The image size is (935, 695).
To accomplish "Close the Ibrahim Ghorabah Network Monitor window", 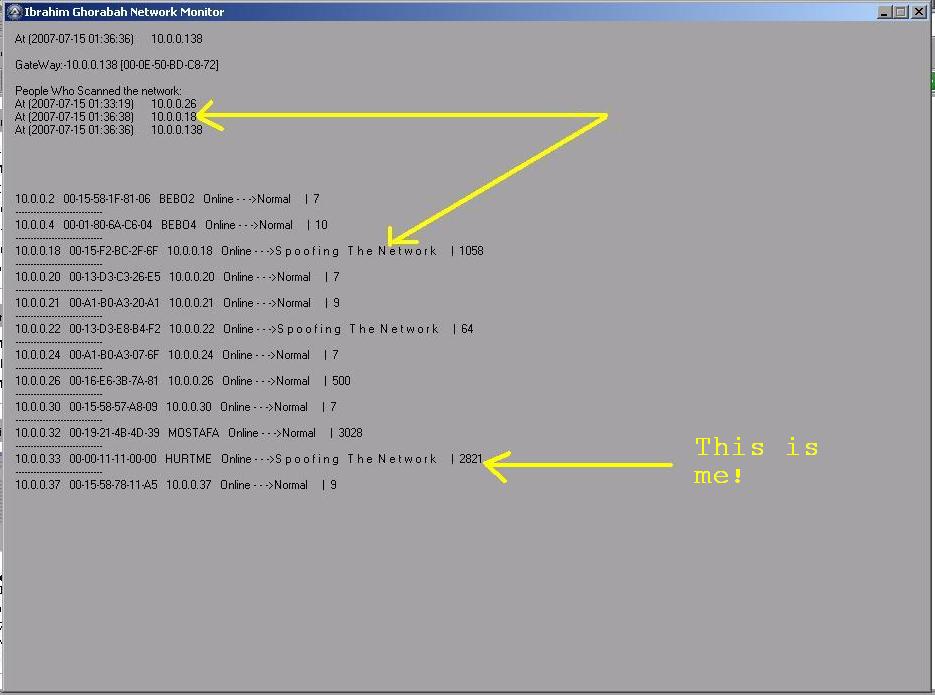I will (919, 12).
